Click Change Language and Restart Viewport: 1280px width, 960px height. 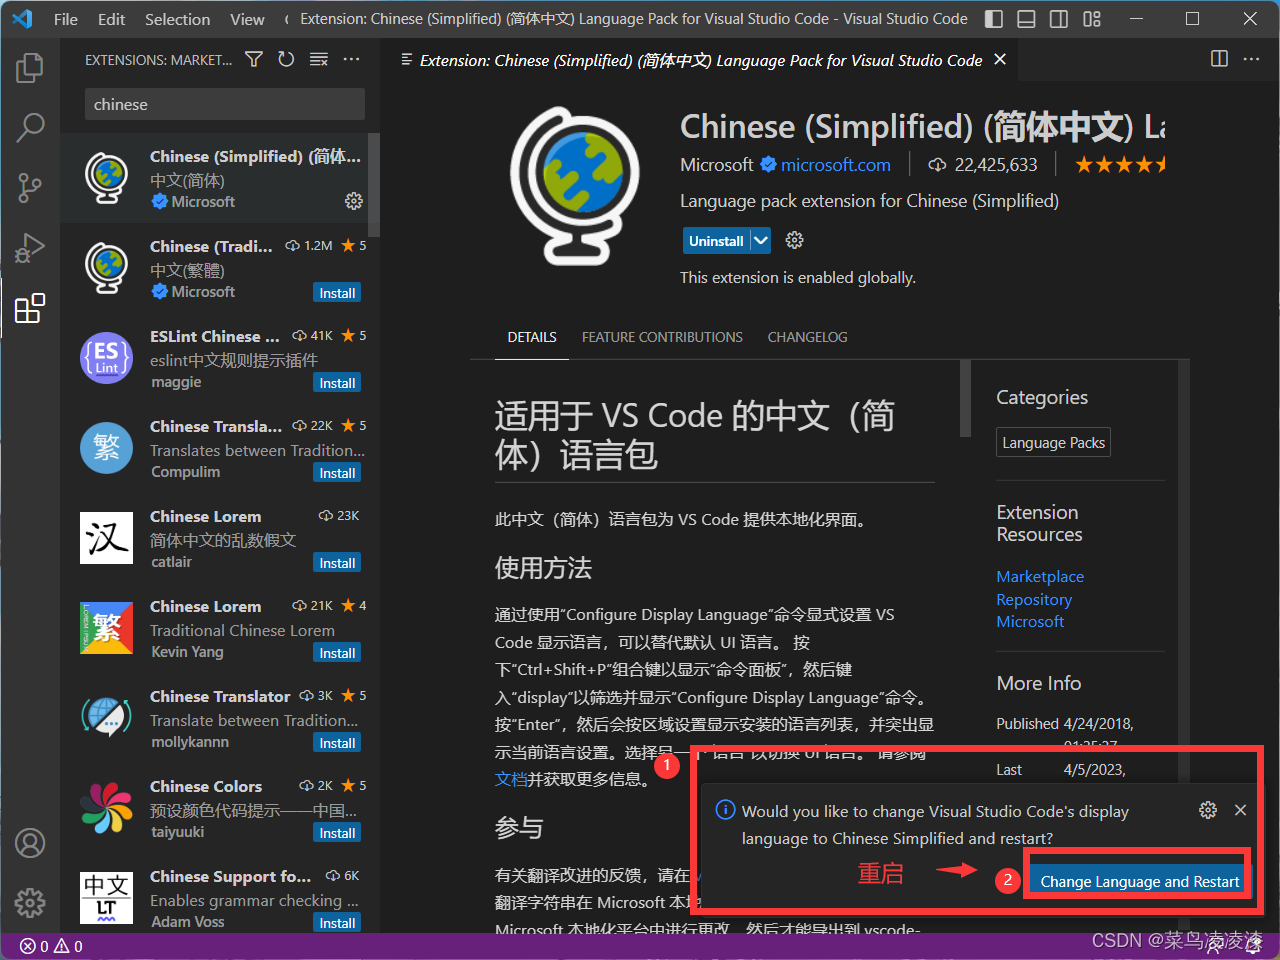(x=1139, y=881)
